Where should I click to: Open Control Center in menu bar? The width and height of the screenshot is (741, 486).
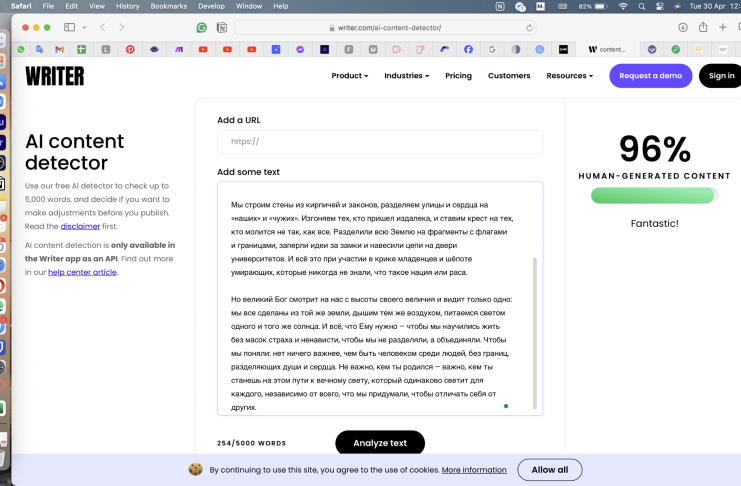click(660, 6)
